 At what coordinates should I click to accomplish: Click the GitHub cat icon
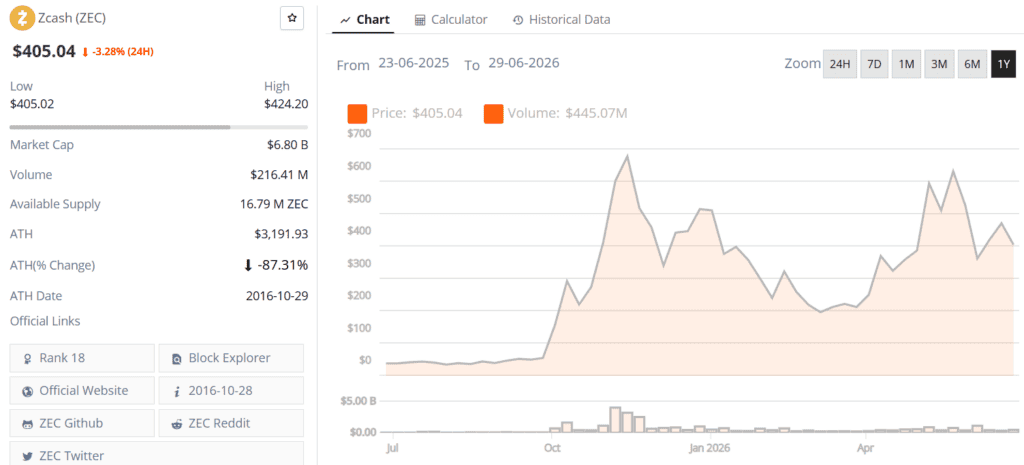click(x=27, y=424)
